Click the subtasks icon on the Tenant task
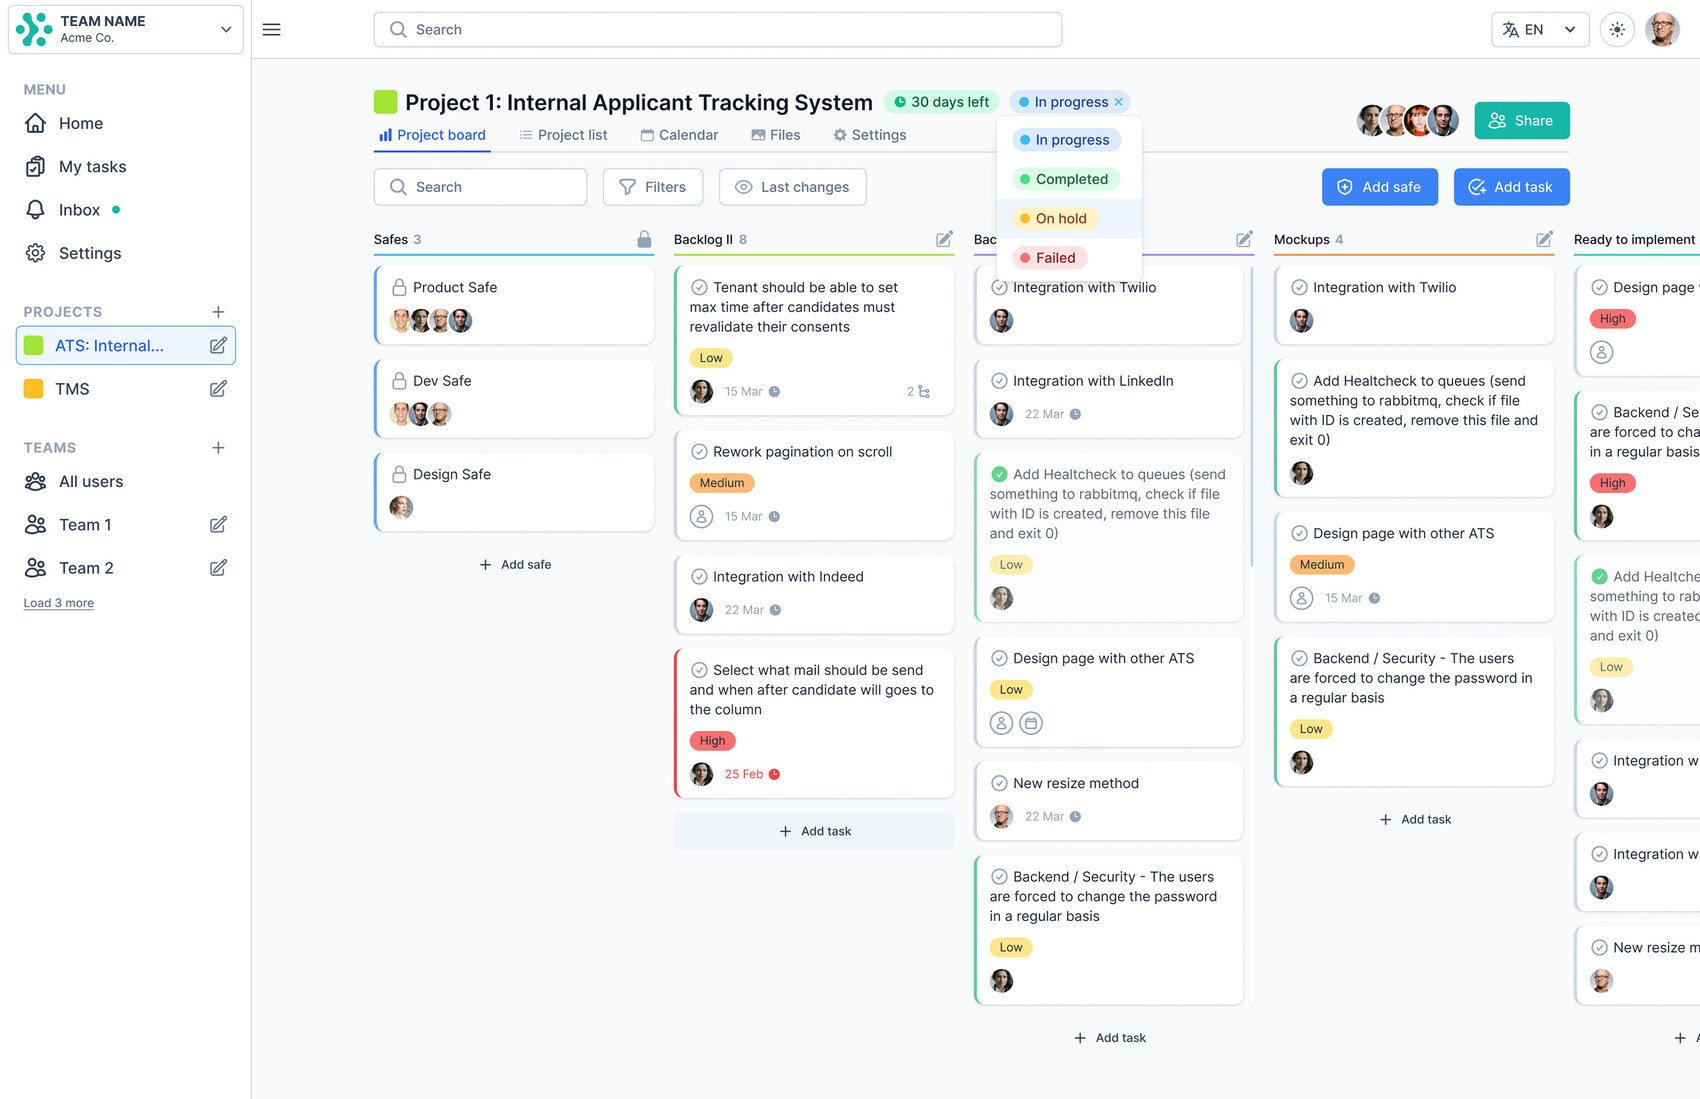 (924, 392)
